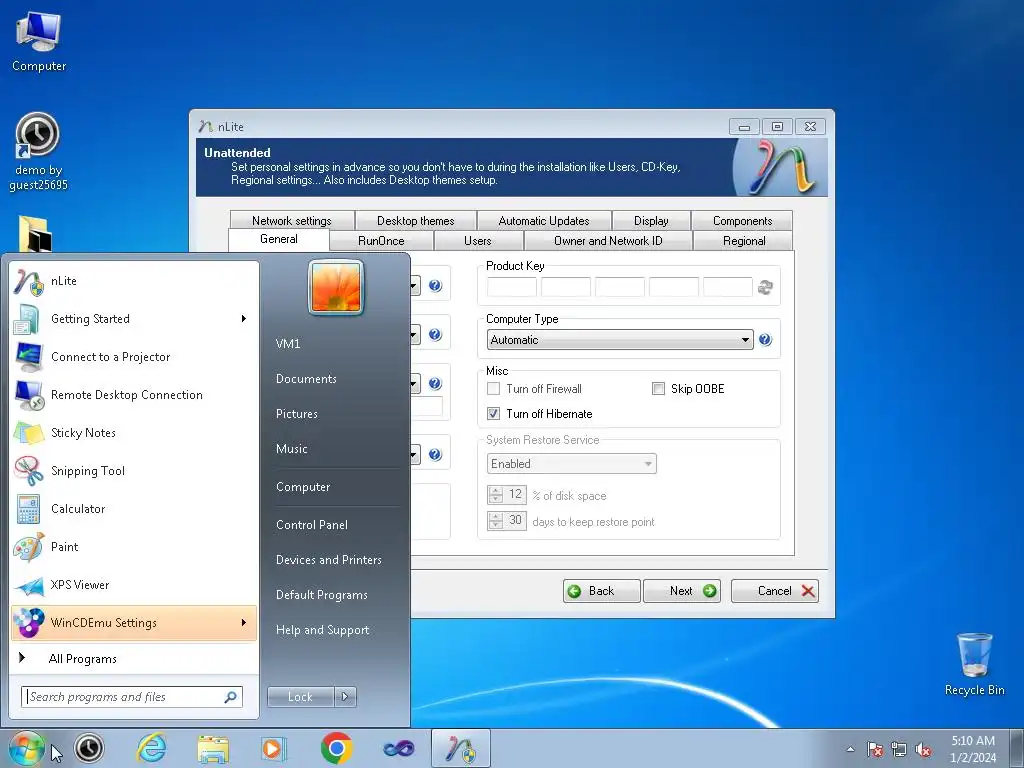Click the taskbar clock
The height and width of the screenshot is (768, 1024).
pos(973,749)
